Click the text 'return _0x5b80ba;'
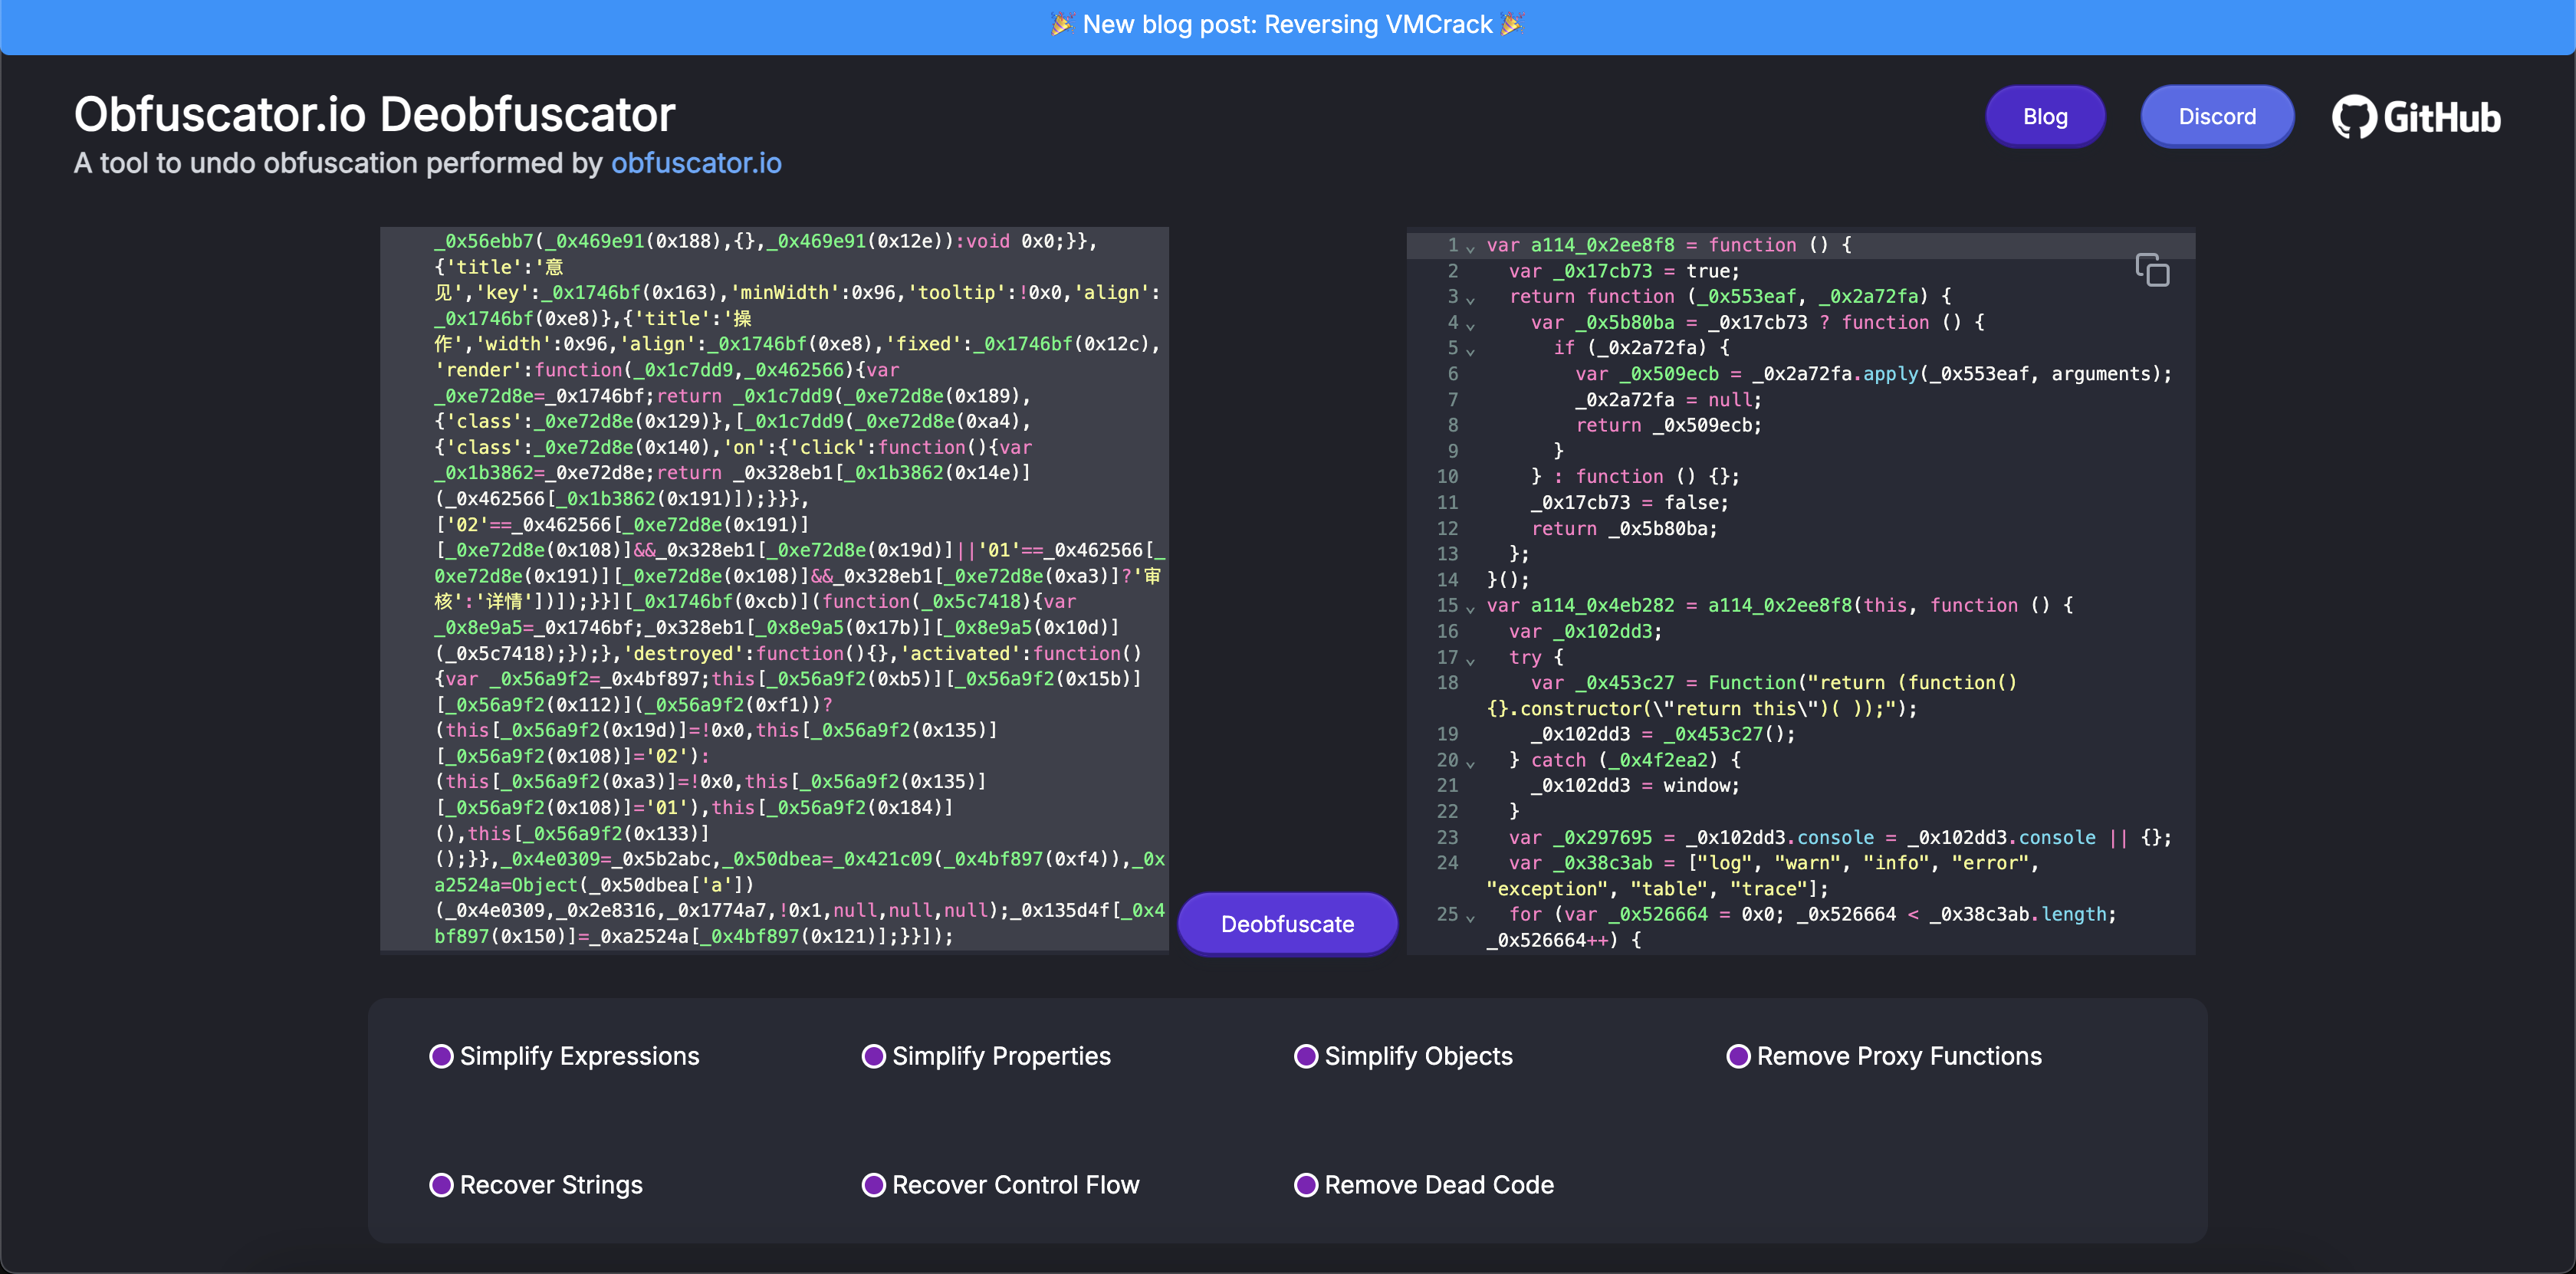 pyautogui.click(x=1624, y=529)
